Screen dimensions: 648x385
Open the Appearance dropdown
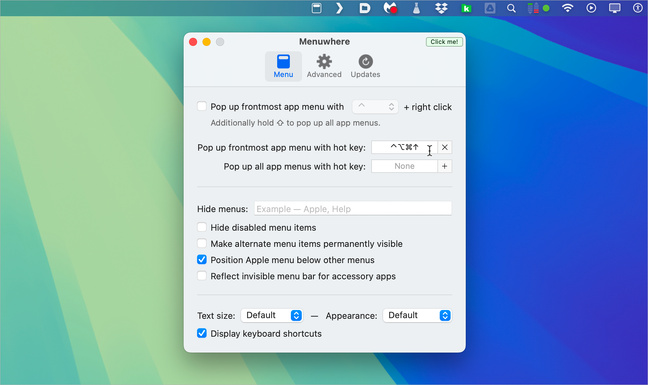click(417, 315)
